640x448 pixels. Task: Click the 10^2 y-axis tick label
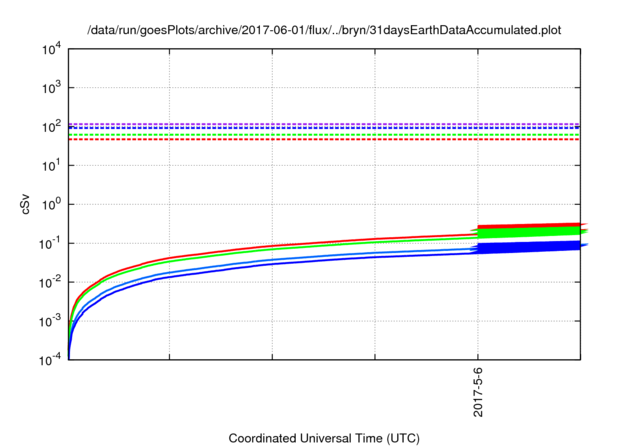pos(52,127)
